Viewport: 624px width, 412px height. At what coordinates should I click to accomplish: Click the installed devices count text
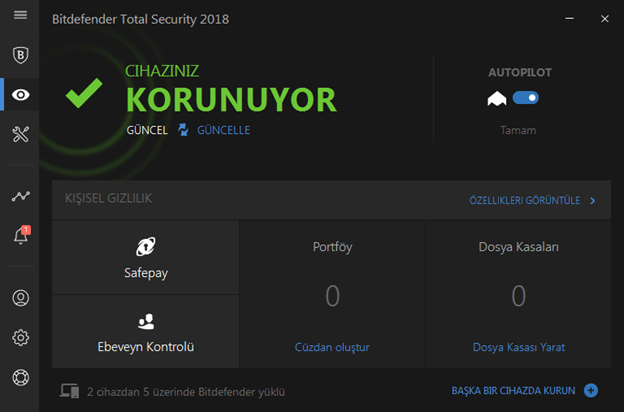point(186,392)
